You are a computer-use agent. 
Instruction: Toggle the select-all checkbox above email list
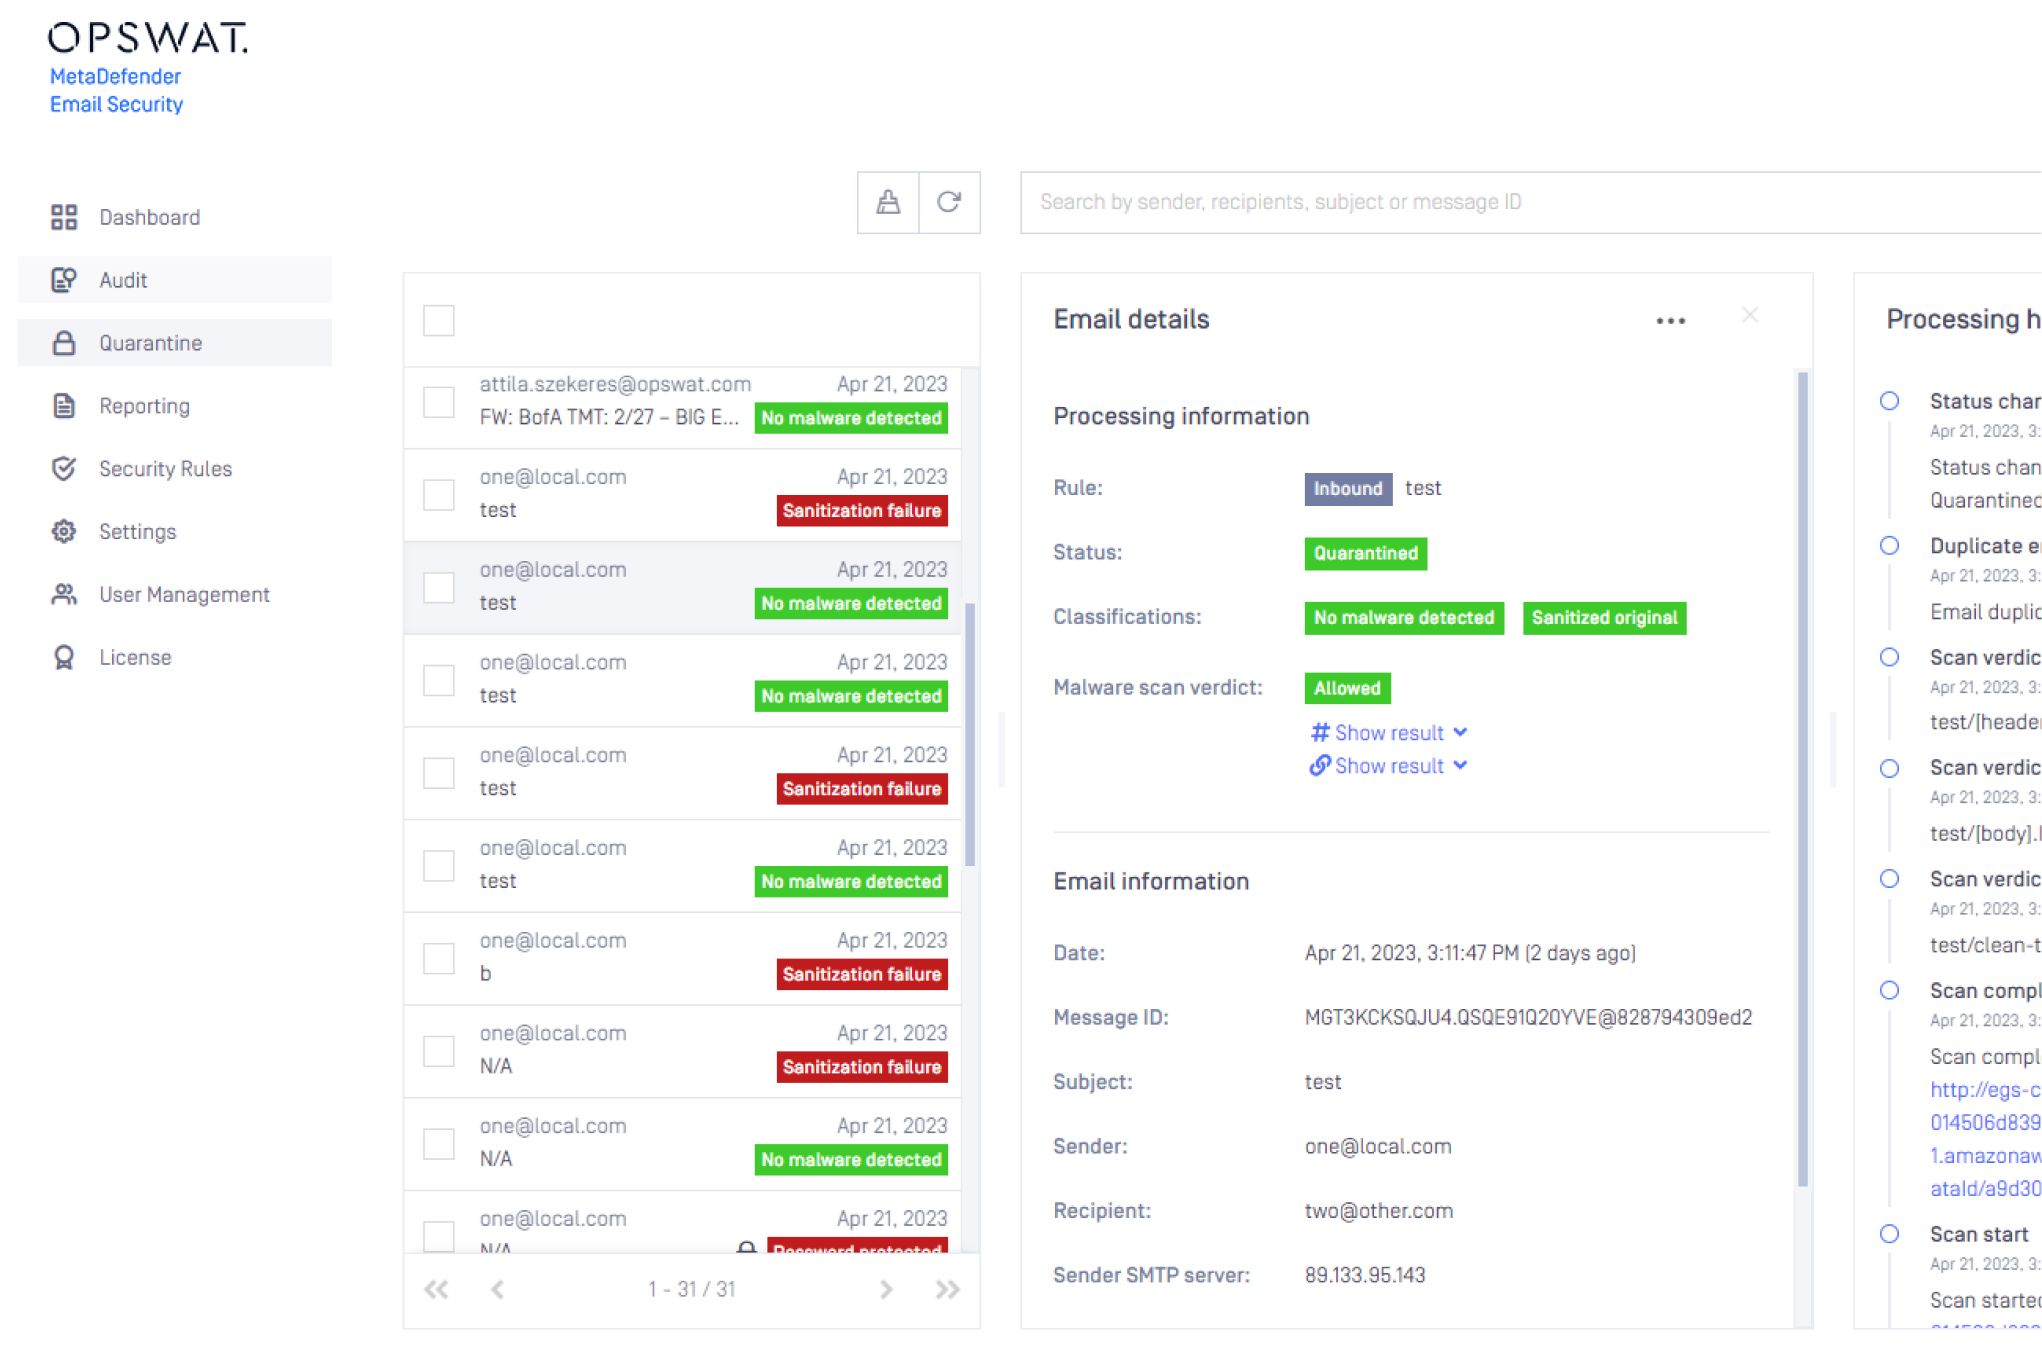coord(439,321)
